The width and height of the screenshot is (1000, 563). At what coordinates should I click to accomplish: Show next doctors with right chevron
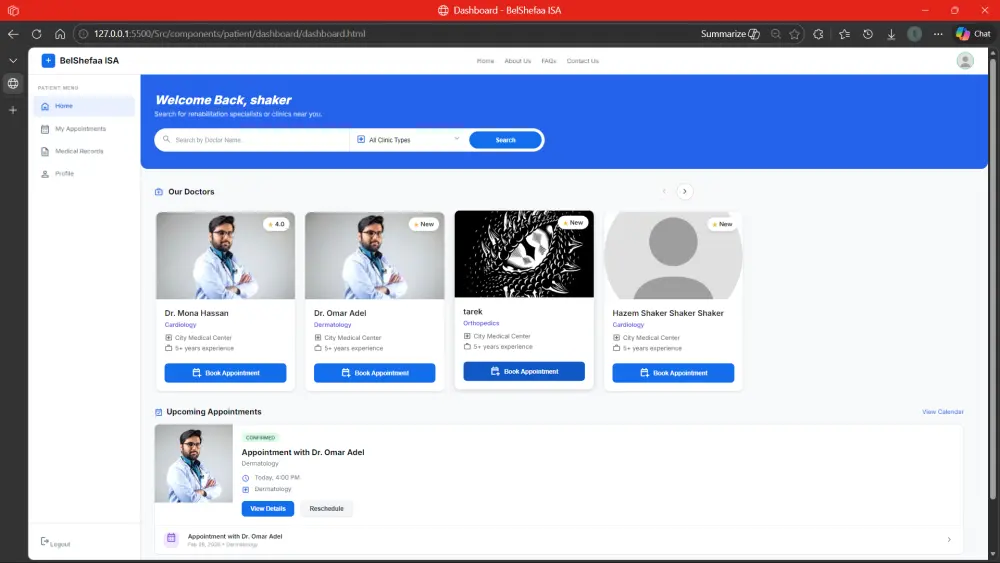(684, 191)
